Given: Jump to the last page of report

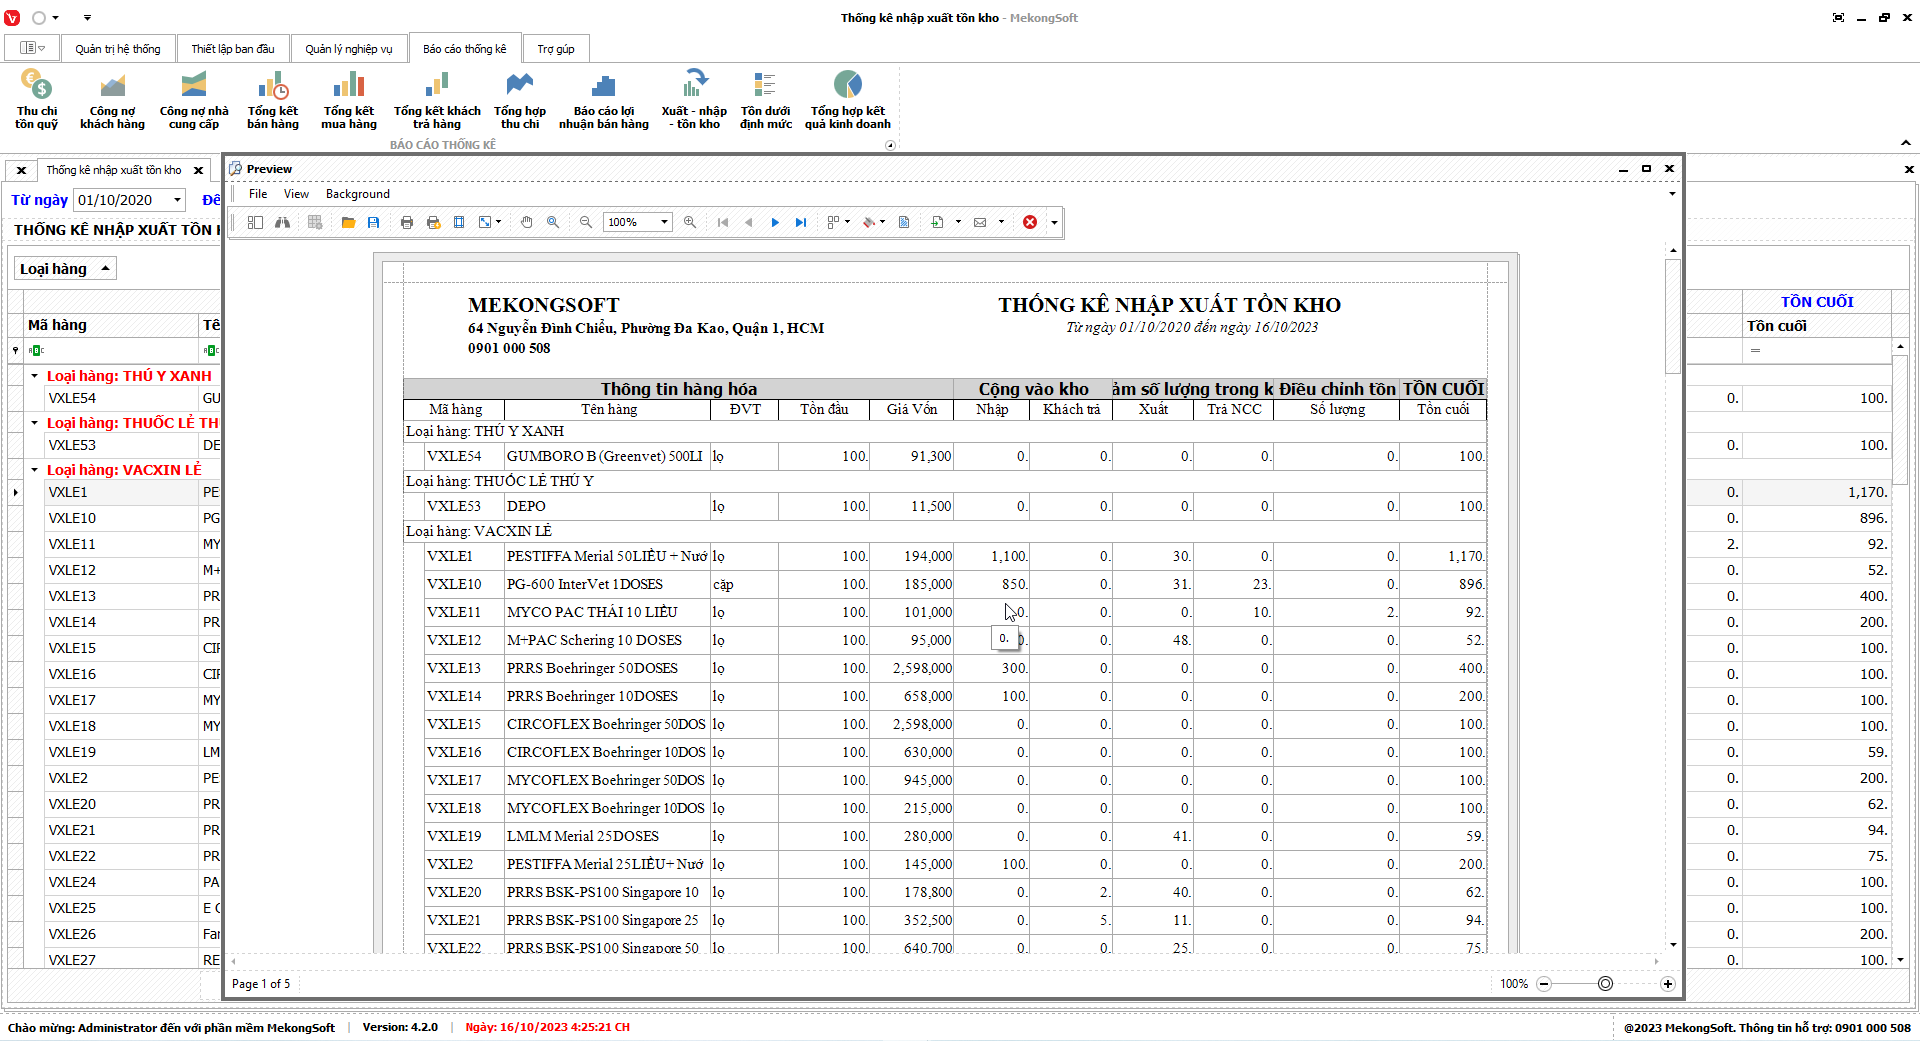Looking at the screenshot, I should tap(801, 222).
